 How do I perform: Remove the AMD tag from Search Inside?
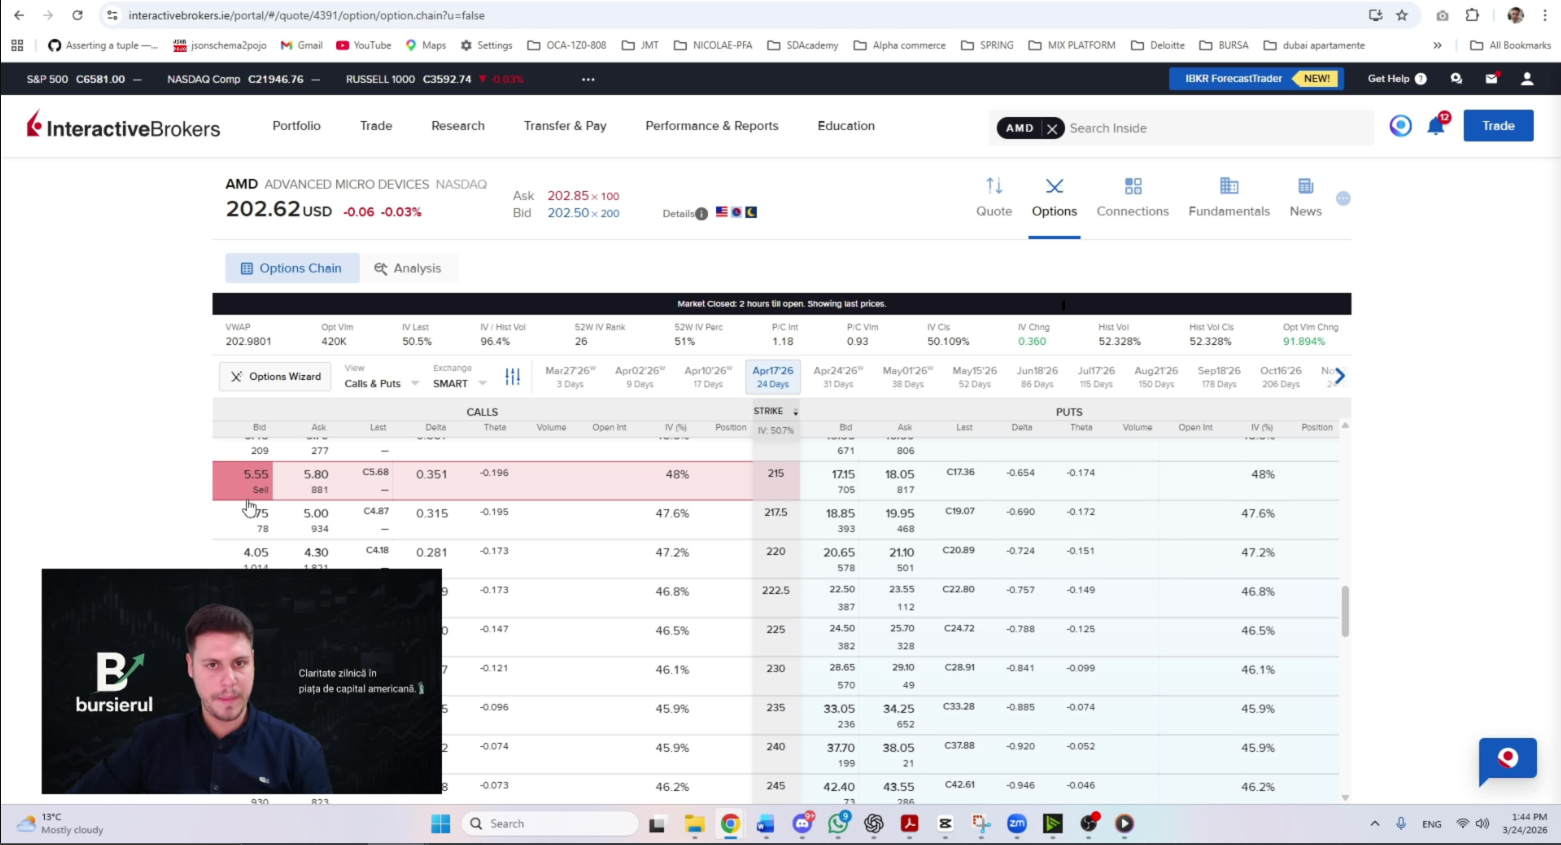(1052, 128)
